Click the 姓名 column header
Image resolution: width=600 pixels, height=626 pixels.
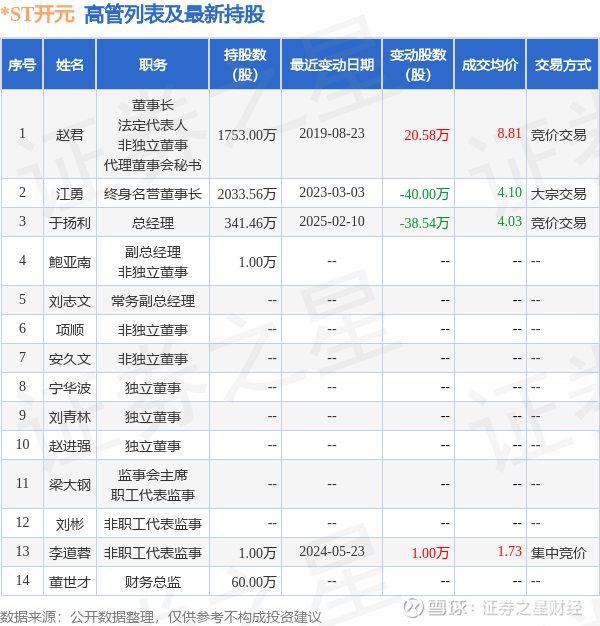(x=69, y=64)
